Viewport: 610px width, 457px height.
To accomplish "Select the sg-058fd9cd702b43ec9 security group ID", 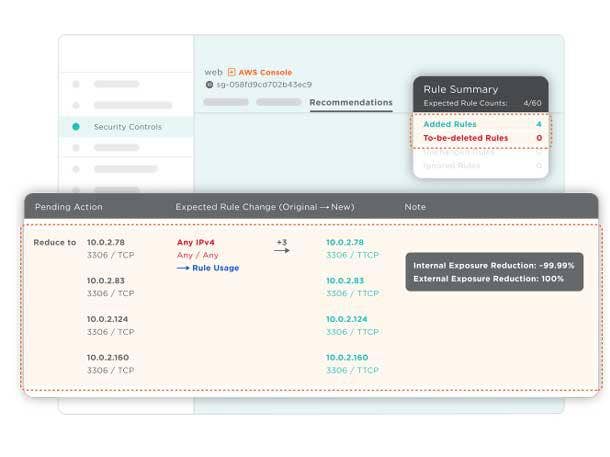I will point(264,85).
